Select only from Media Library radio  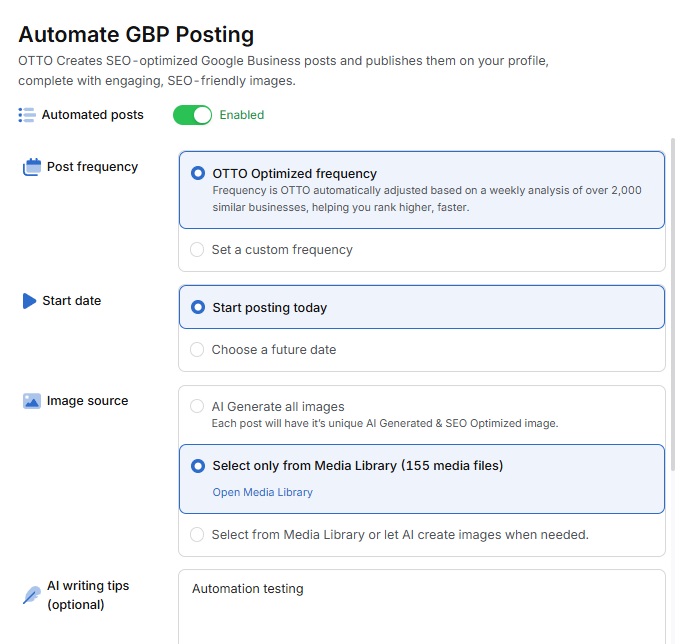coord(198,466)
